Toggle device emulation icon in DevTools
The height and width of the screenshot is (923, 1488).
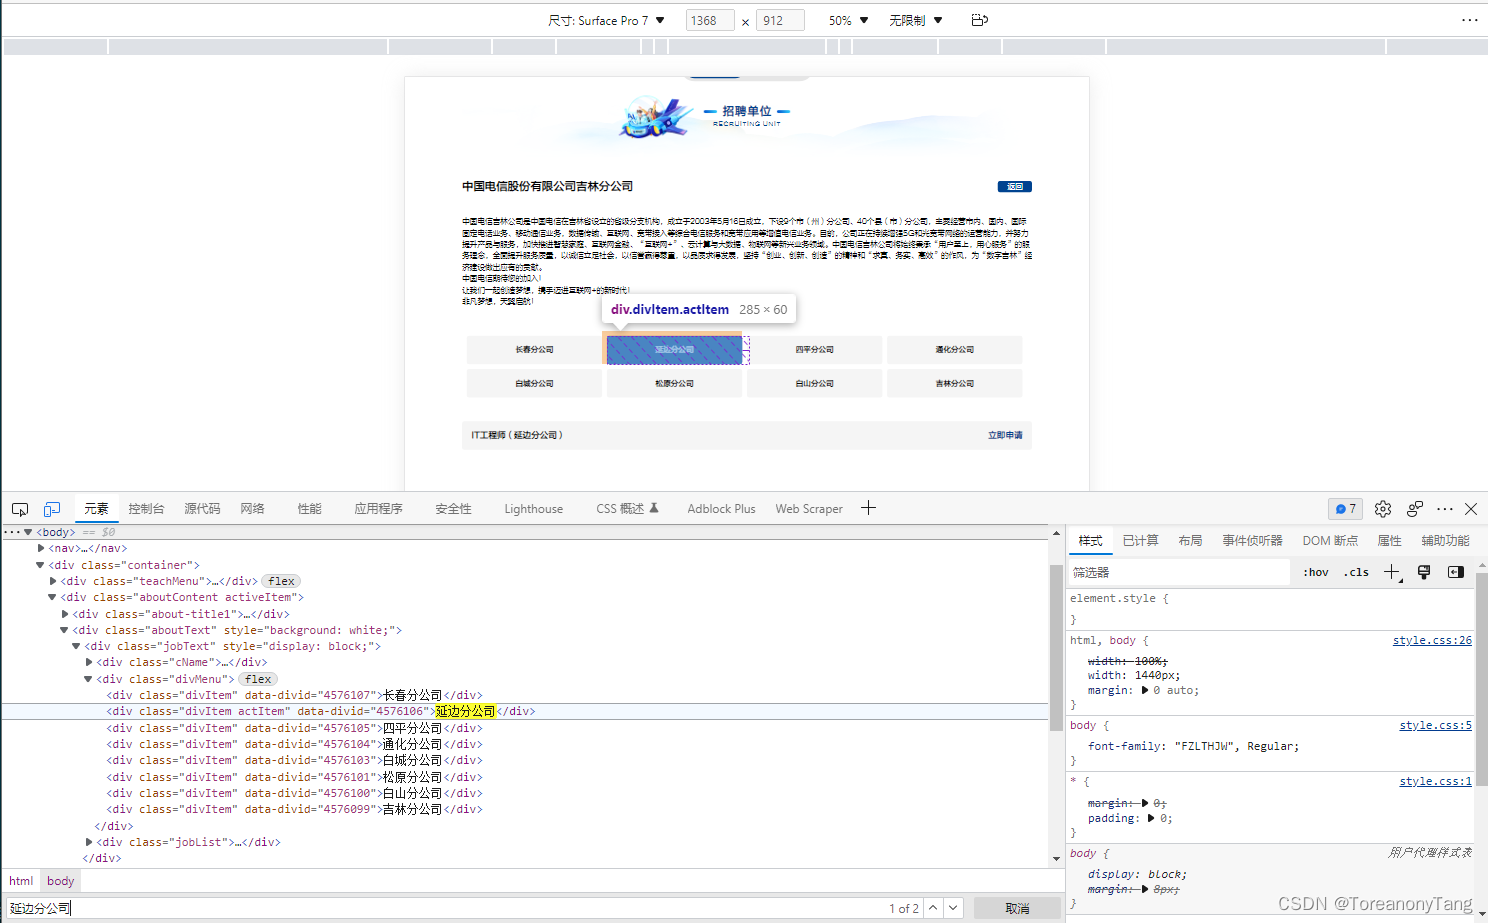coord(52,509)
